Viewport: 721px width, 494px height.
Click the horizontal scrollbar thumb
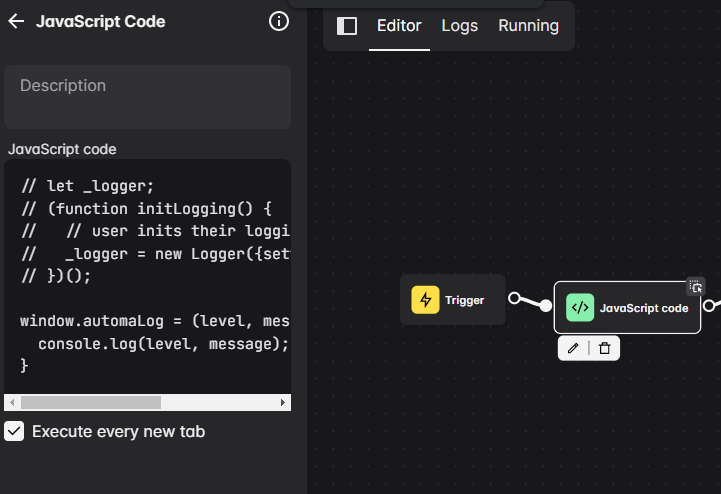pos(91,402)
